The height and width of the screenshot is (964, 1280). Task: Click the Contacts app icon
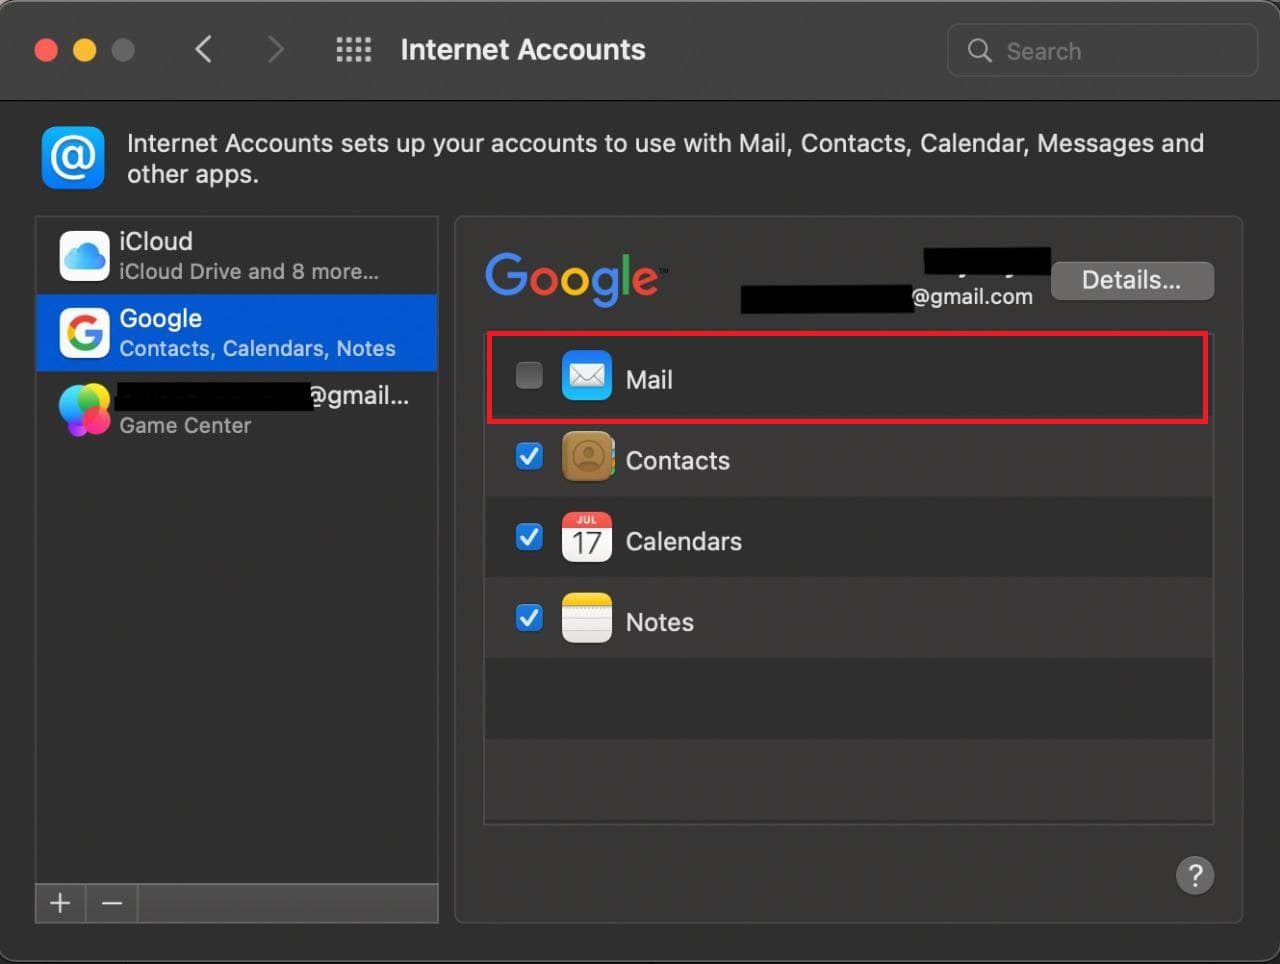(x=587, y=457)
